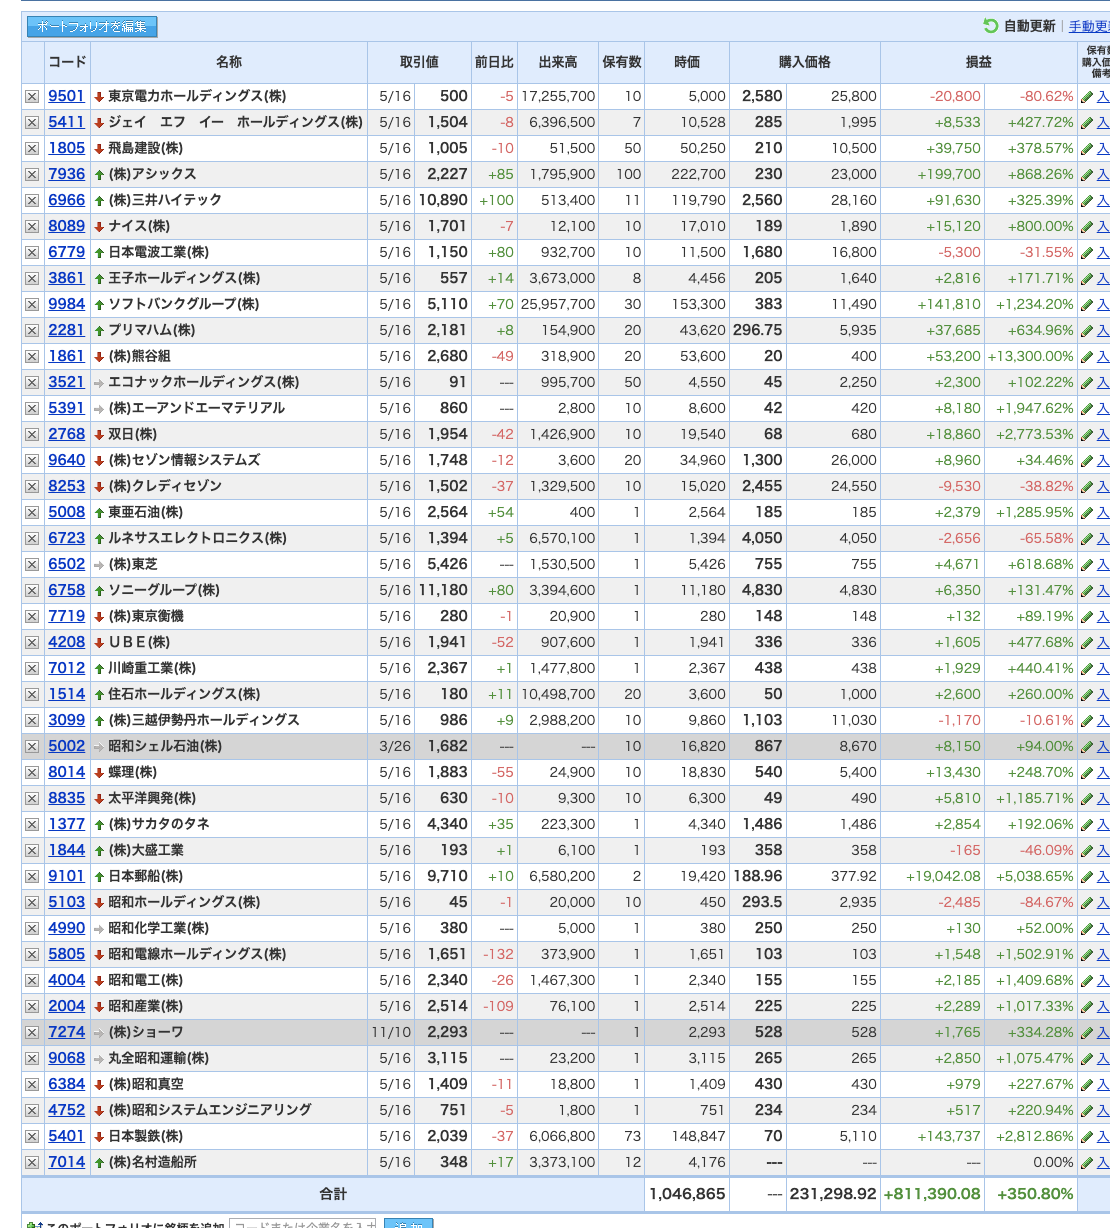Click the 名称 column header
The height and width of the screenshot is (1228, 1110).
[x=229, y=62]
